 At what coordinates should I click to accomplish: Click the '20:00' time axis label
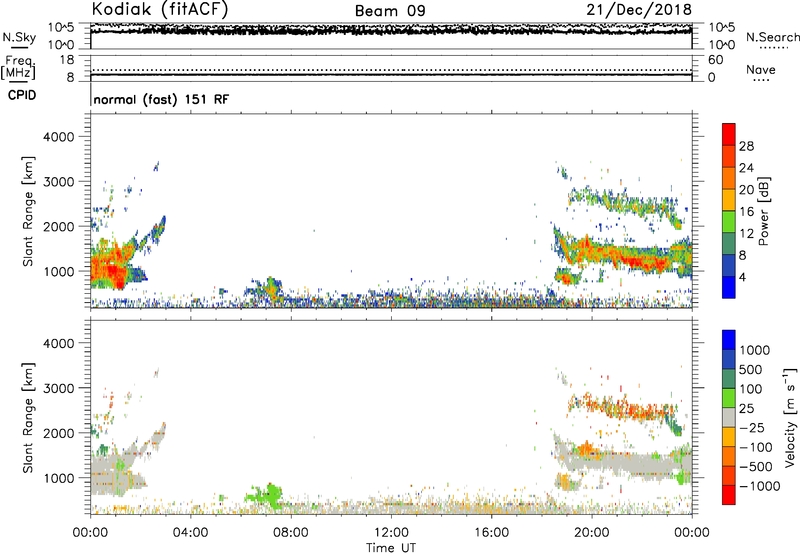[591, 533]
